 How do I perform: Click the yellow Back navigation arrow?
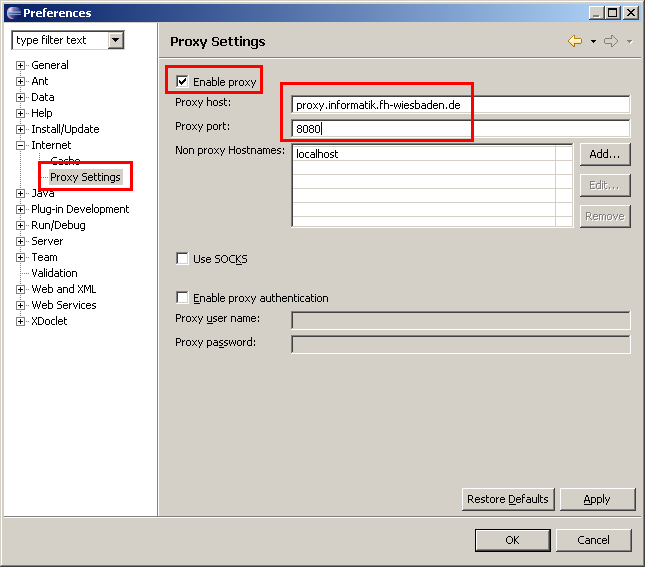pyautogui.click(x=575, y=41)
